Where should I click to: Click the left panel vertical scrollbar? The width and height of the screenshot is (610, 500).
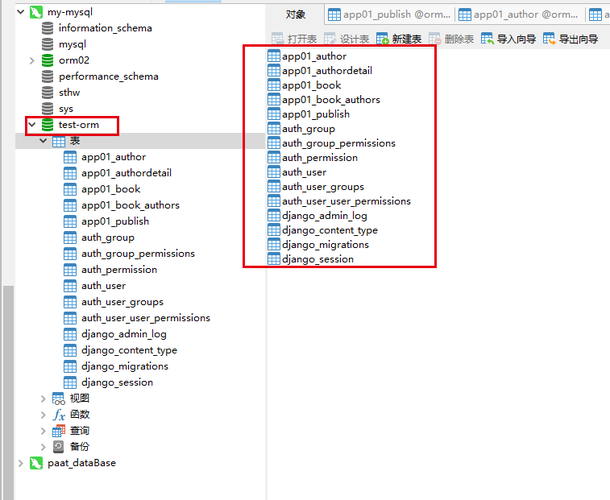[x=8, y=392]
